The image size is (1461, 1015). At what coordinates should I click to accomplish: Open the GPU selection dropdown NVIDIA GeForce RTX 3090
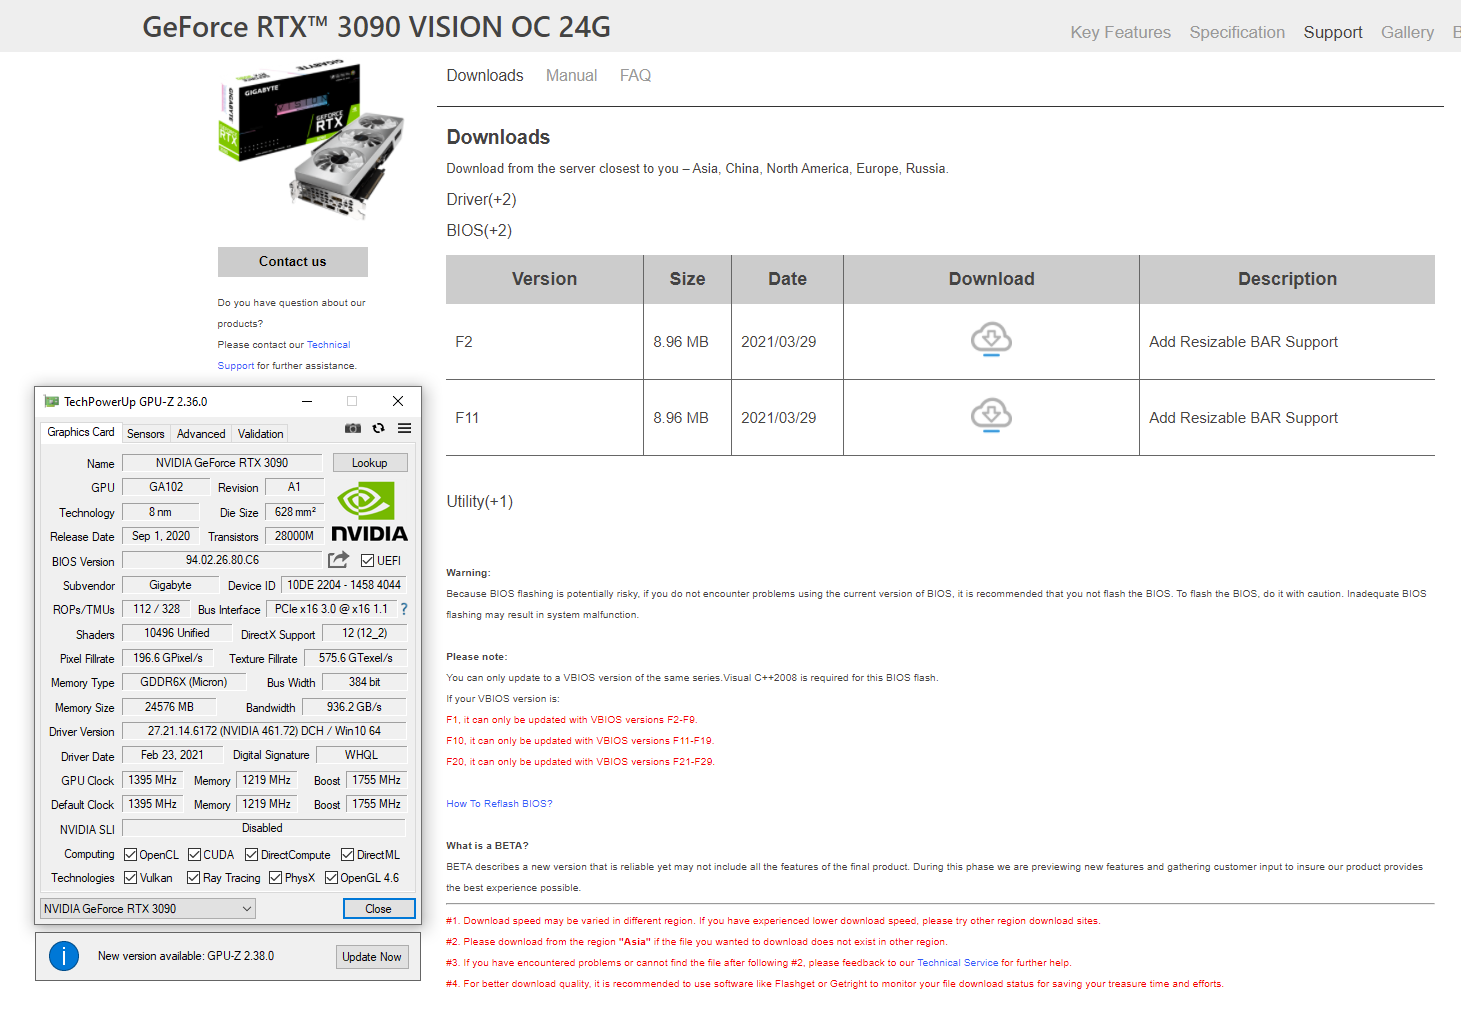[148, 908]
